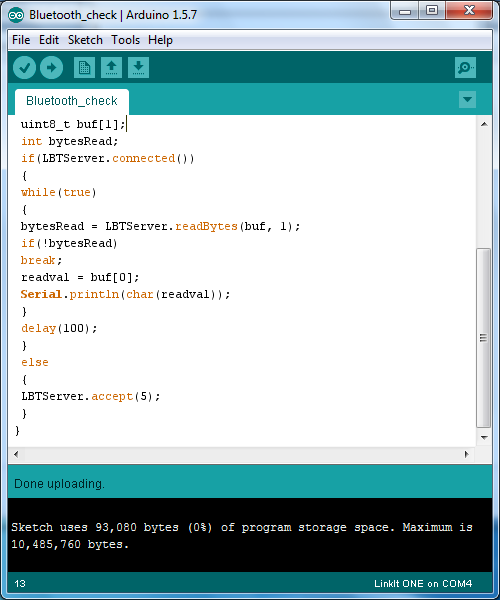The height and width of the screenshot is (600, 500).
Task: Open the Sketch menu
Action: click(x=85, y=40)
